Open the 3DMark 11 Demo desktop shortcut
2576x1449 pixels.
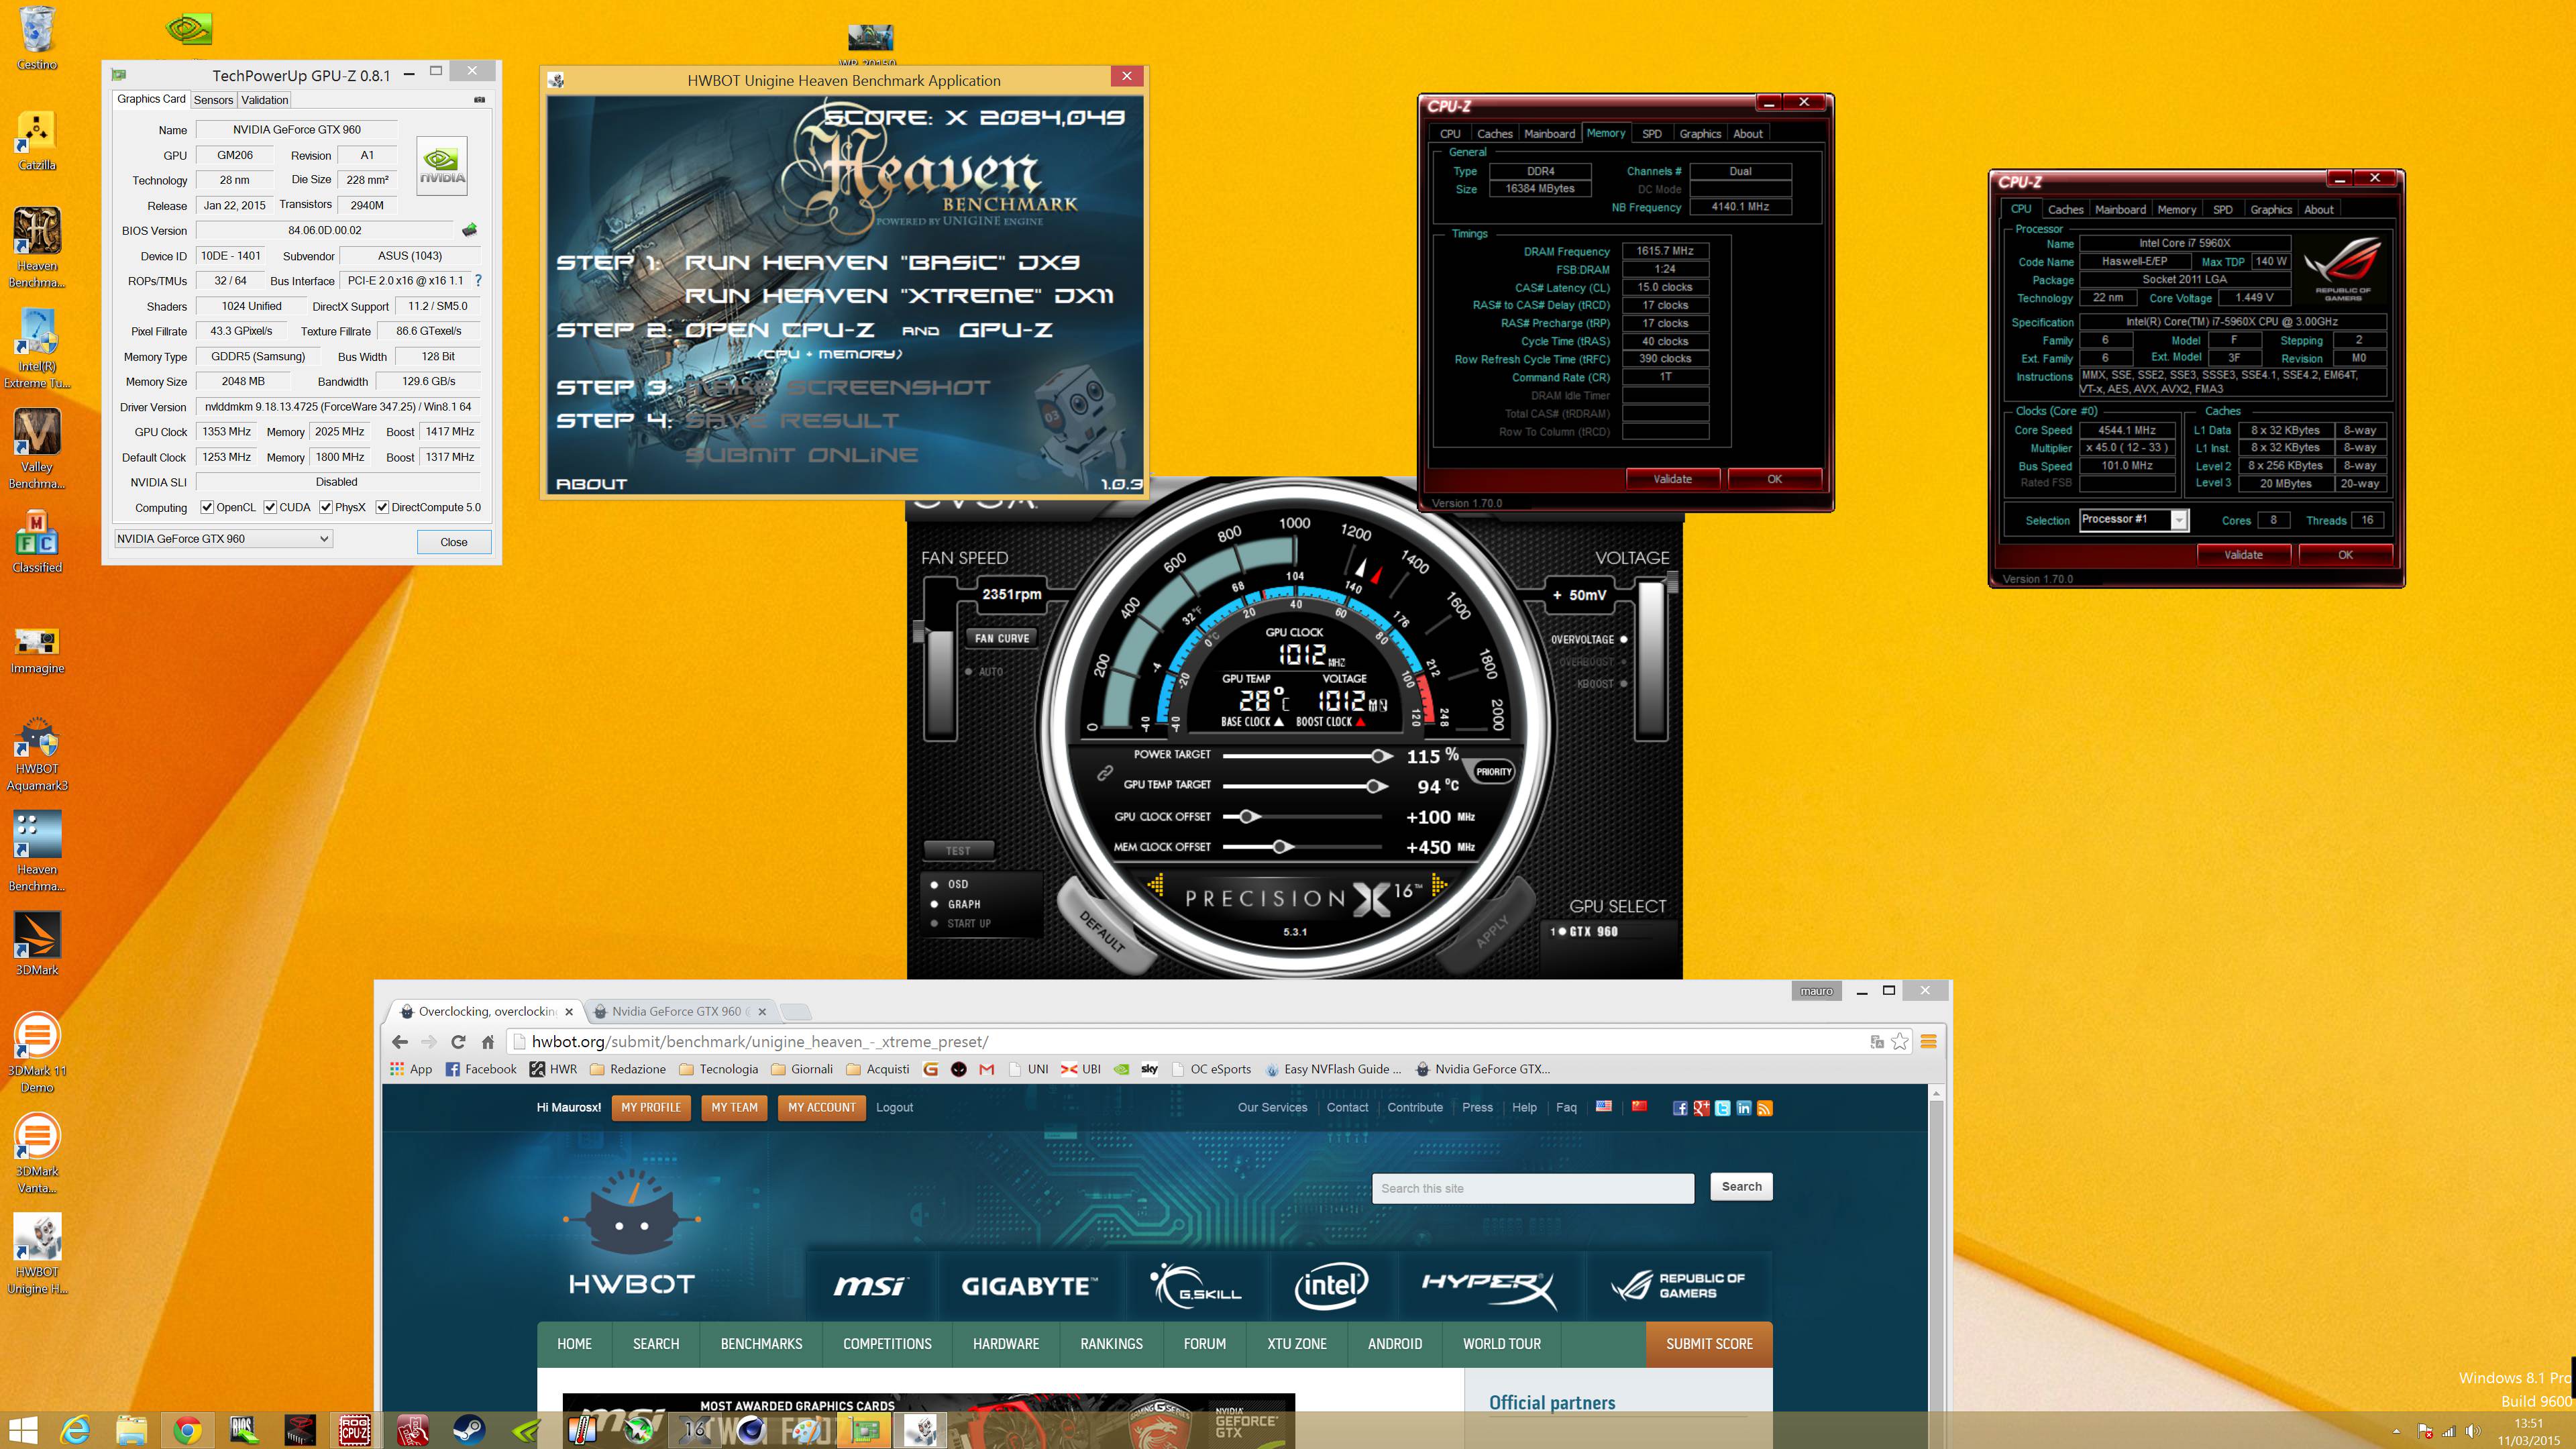coord(37,1052)
